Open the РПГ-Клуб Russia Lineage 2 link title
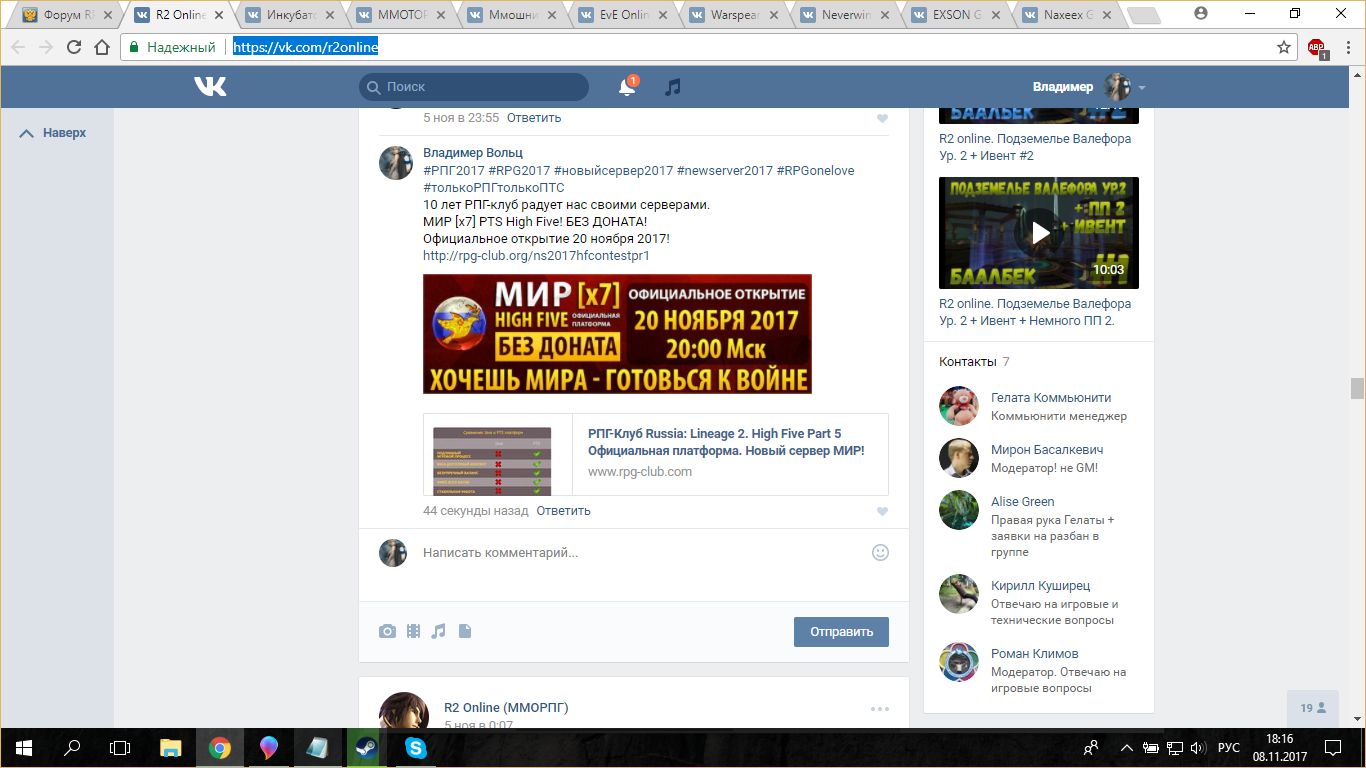 click(x=726, y=442)
